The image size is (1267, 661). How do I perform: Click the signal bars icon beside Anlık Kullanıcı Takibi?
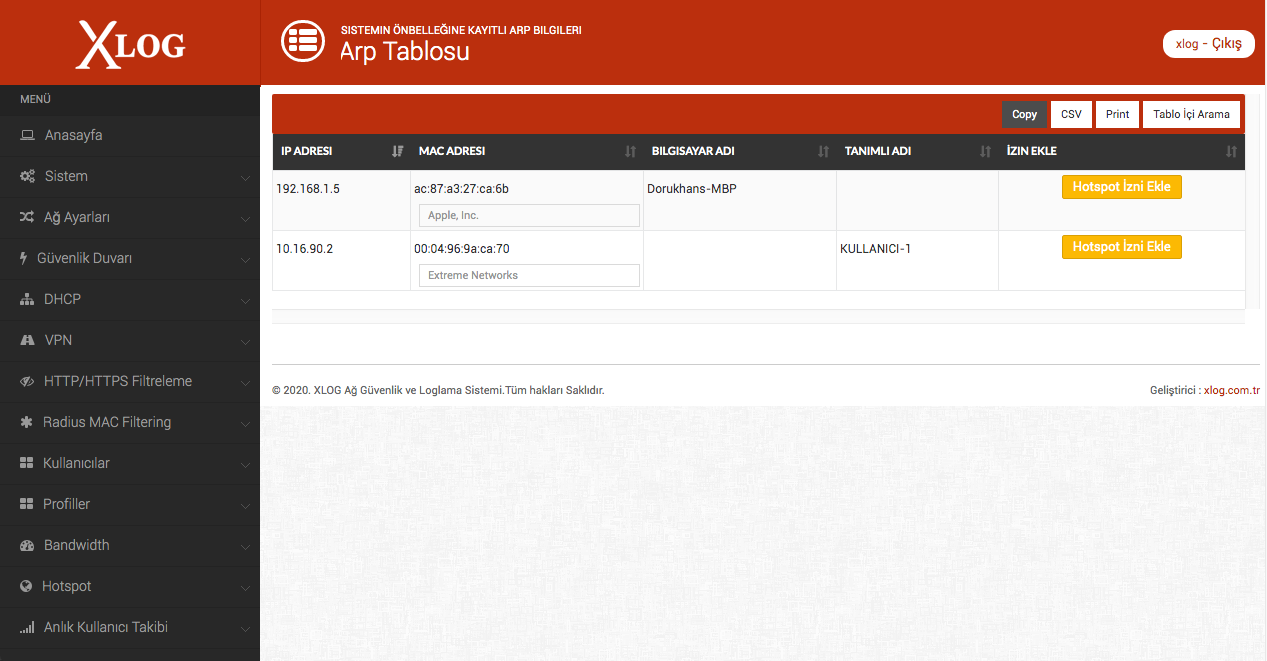27,627
